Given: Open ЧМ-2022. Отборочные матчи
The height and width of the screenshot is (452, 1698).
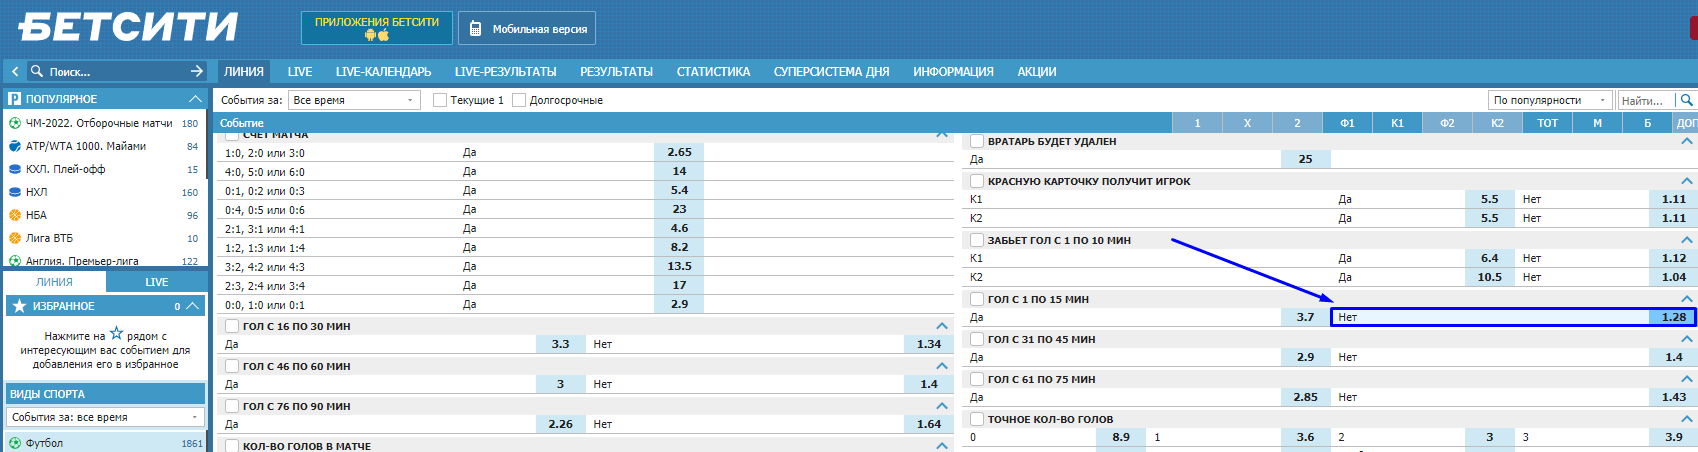Looking at the screenshot, I should click(99, 123).
